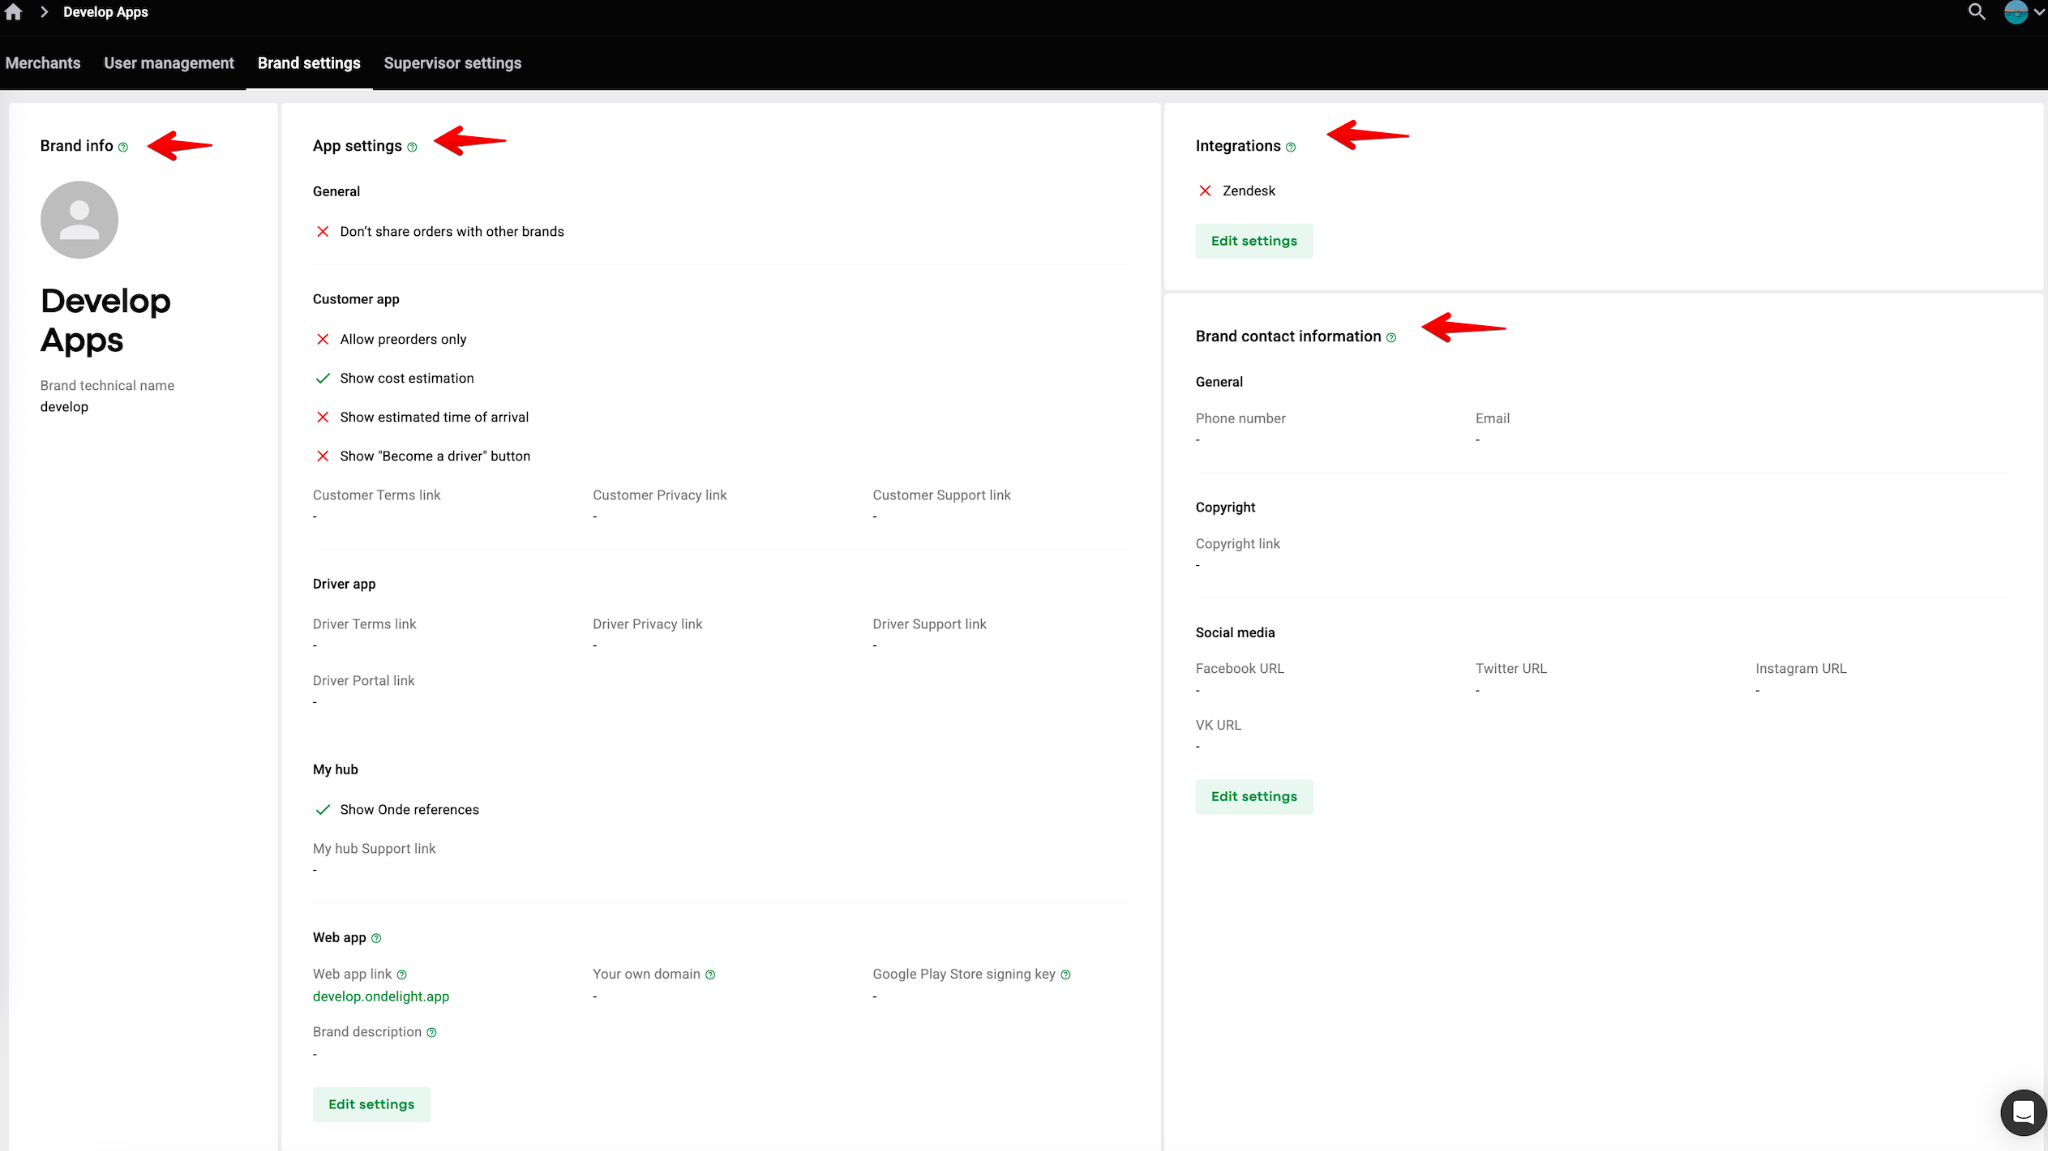The image size is (2048, 1151).
Task: Click help icon next to Brand info
Action: [123, 147]
